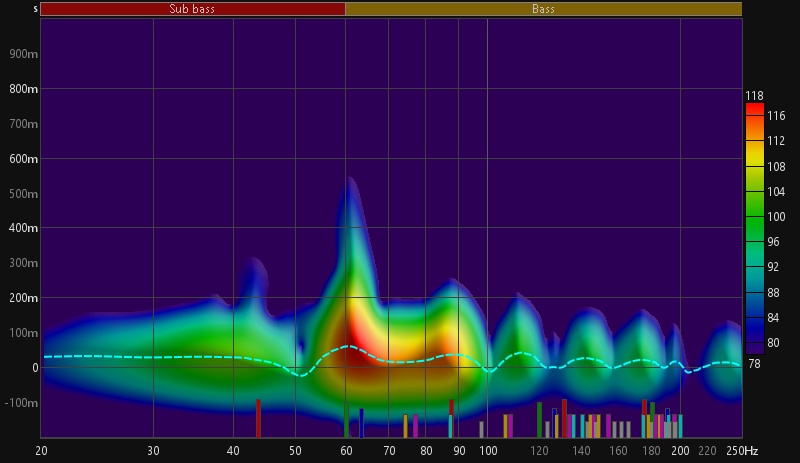This screenshot has height=463, width=800.
Task: Click the 78 minimum value of the scale
Action: point(755,364)
